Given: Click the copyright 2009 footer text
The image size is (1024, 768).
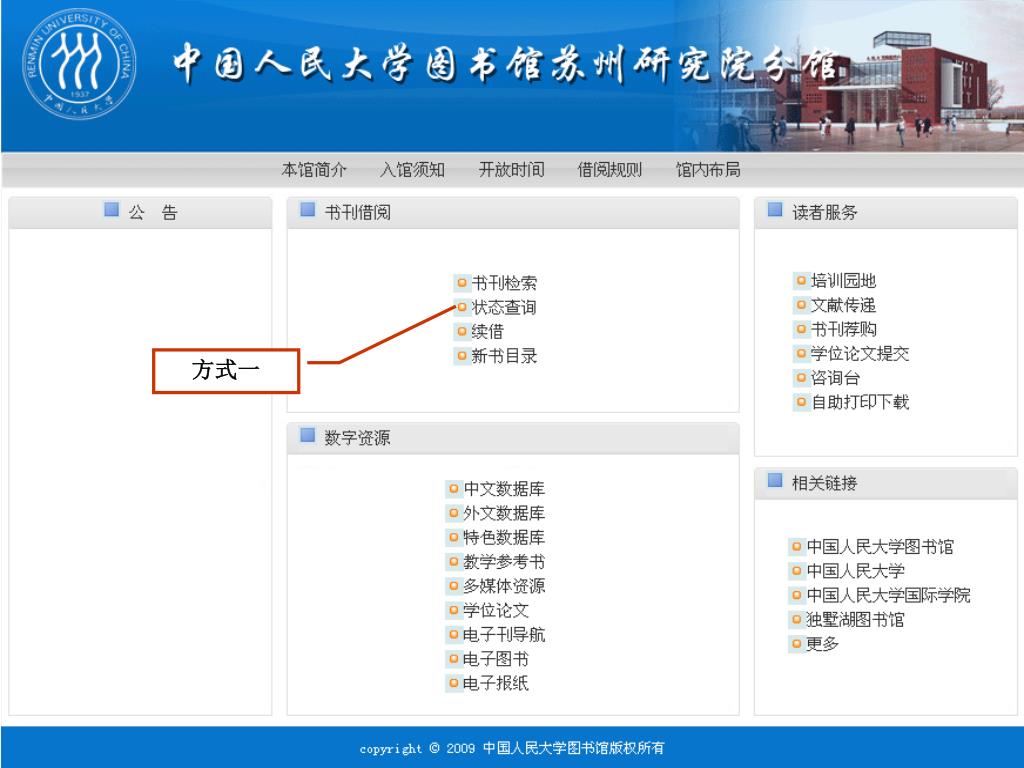Looking at the screenshot, I should (512, 748).
